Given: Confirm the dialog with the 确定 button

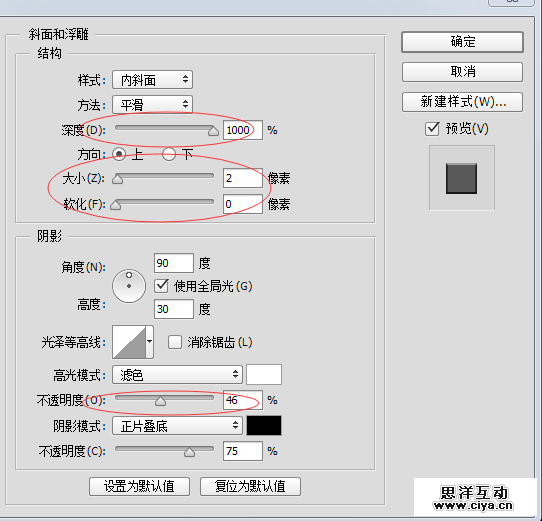Looking at the screenshot, I should coord(462,42).
